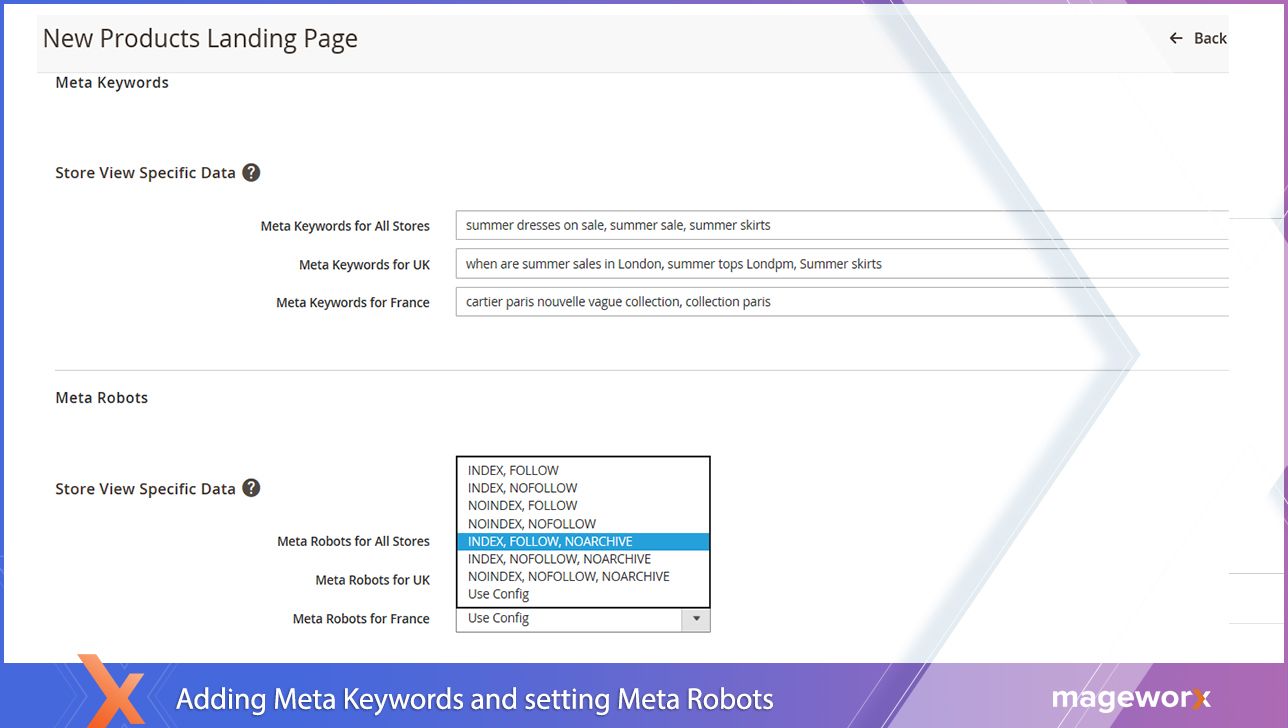The width and height of the screenshot is (1288, 728).
Task: Select highlighted INDEX, FOLLOW, NOARCHIVE option
Action: [550, 541]
